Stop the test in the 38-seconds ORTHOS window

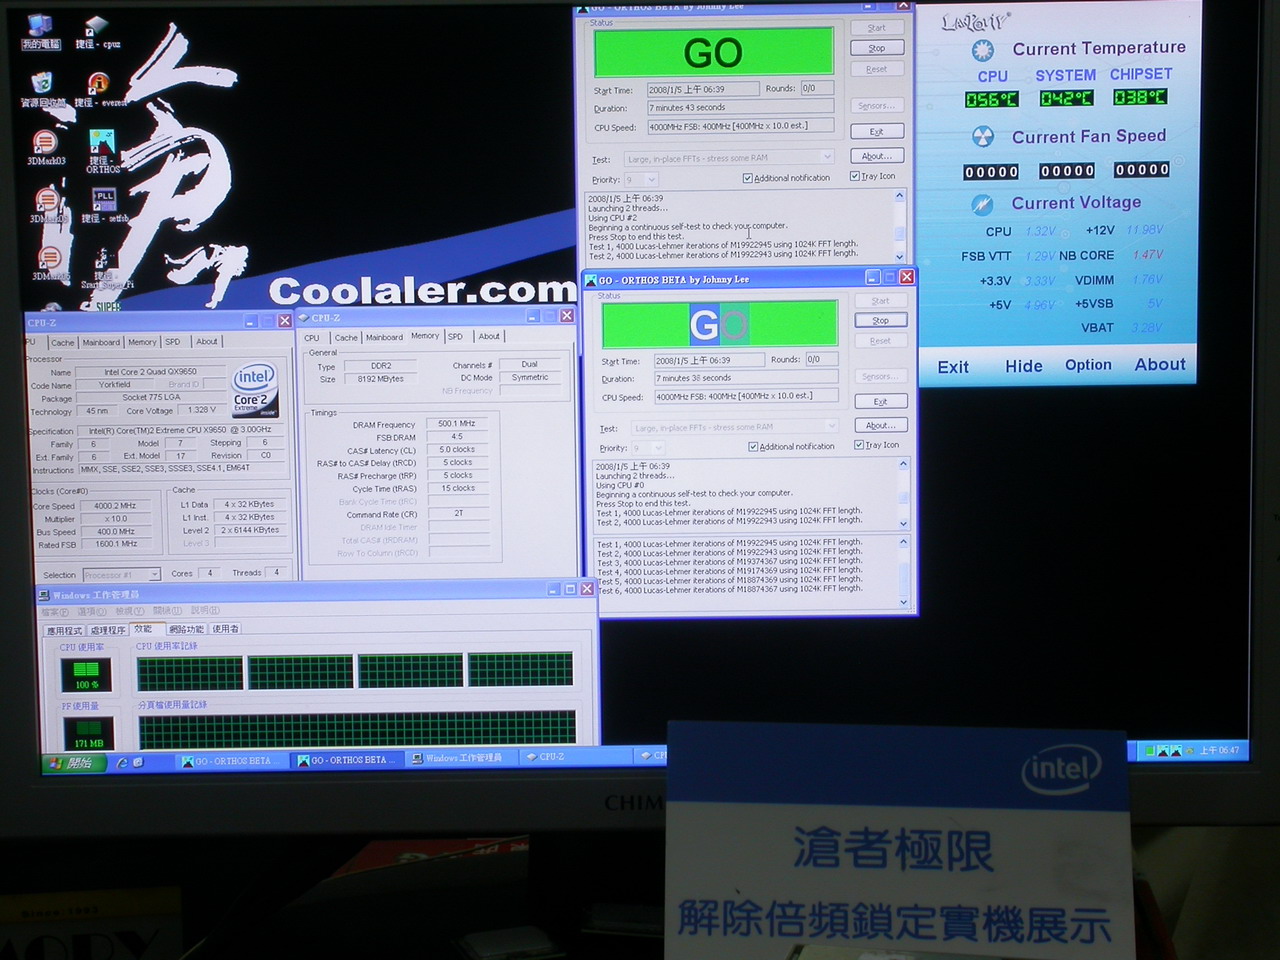880,320
